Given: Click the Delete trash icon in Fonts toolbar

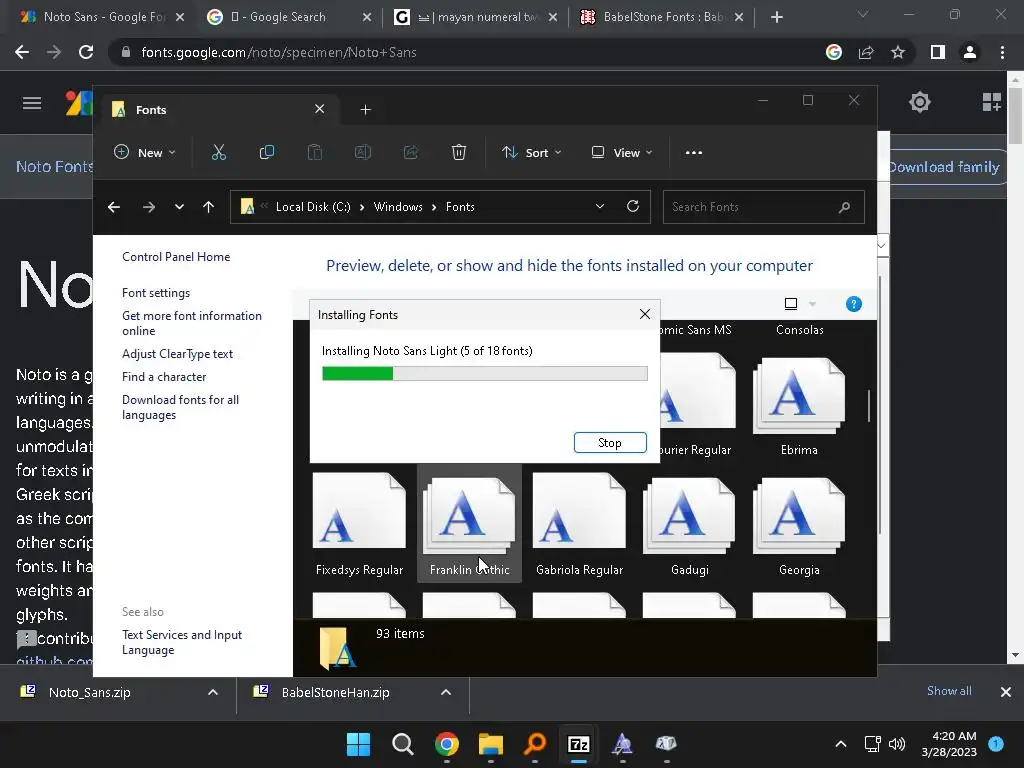Looking at the screenshot, I should coord(459,153).
